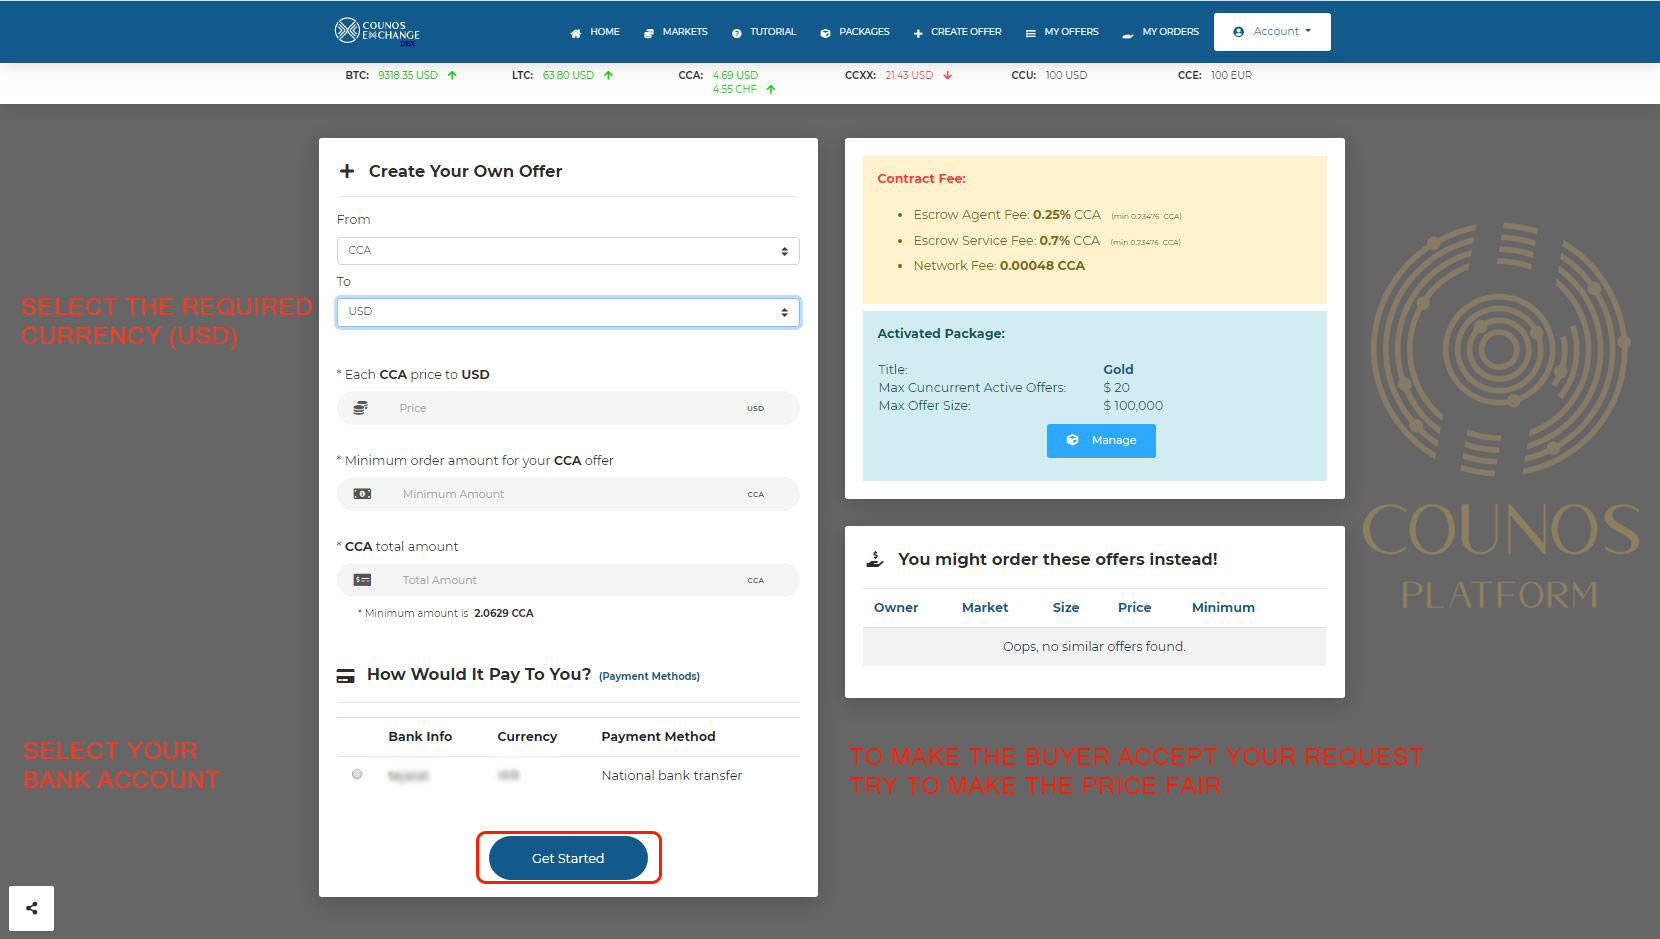1660x939 pixels.
Task: Click 'Oops, no similar offers found.' message
Action: pos(1094,647)
